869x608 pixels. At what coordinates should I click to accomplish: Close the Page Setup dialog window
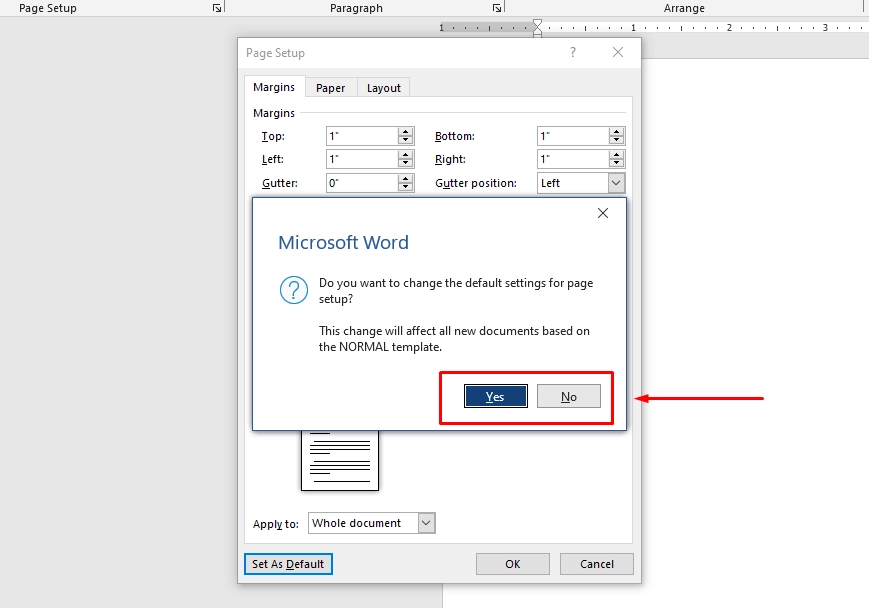pos(618,53)
